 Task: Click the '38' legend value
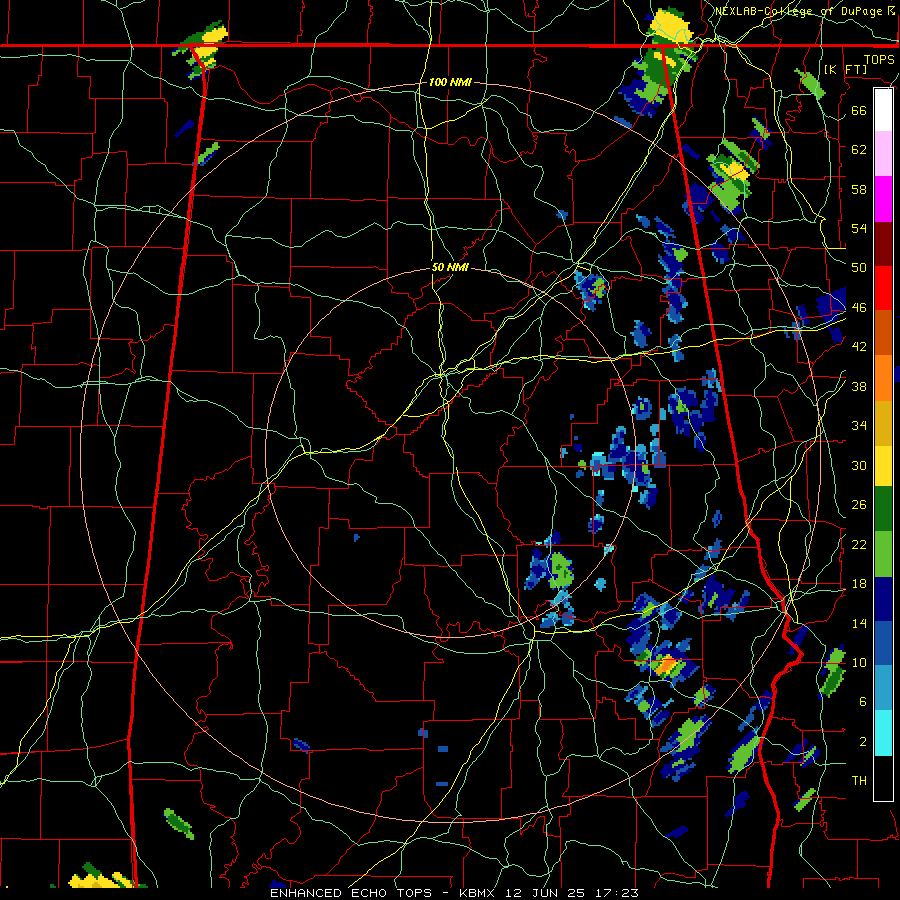click(x=859, y=386)
